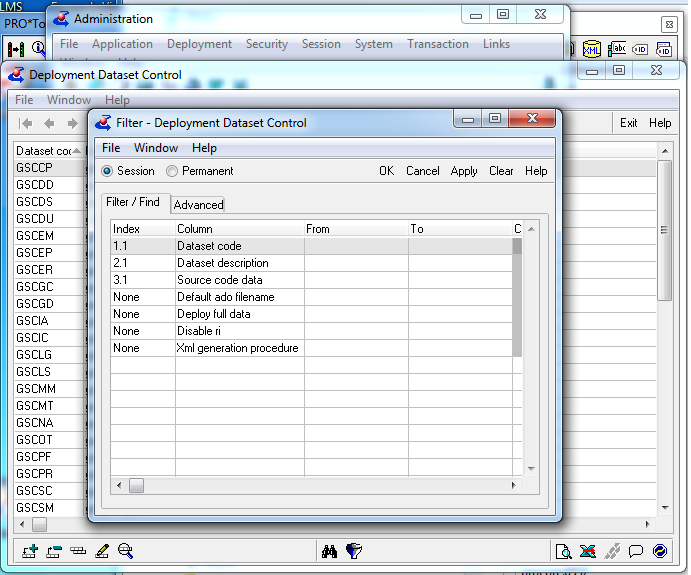691x575 pixels.
Task: Click the speech bubble comments icon
Action: pyautogui.click(x=635, y=551)
